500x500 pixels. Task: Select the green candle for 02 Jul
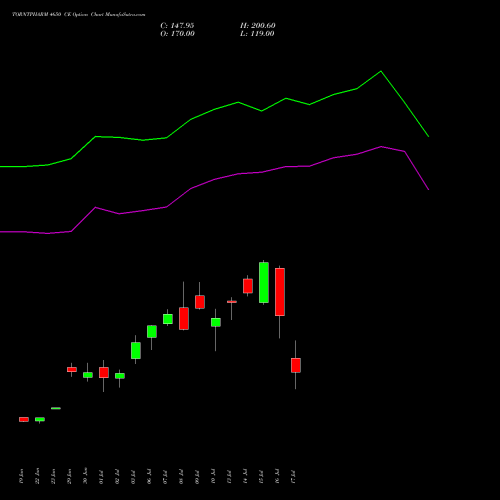[120, 376]
